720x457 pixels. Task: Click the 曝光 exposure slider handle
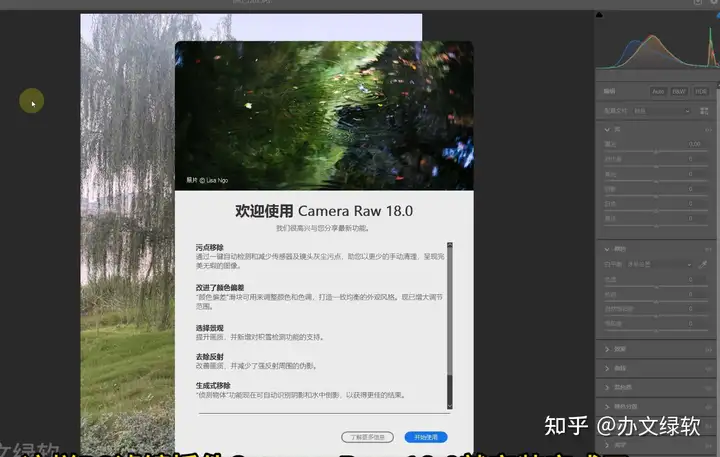coord(656,151)
